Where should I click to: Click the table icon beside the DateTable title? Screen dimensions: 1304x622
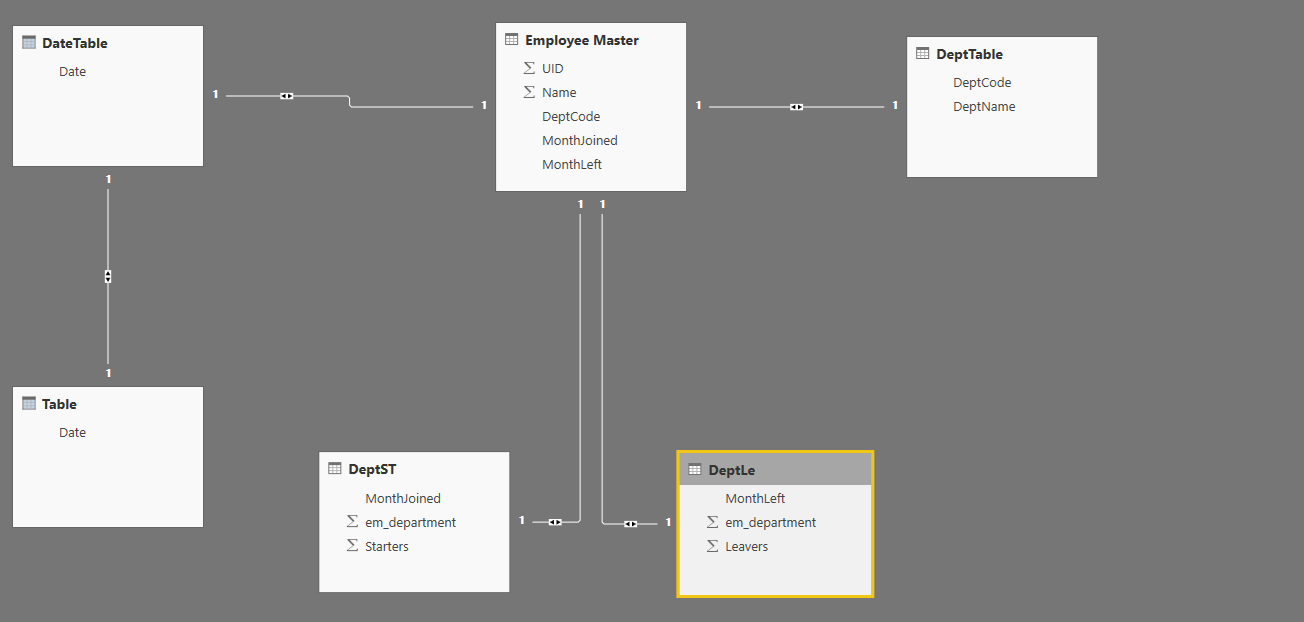[x=29, y=43]
